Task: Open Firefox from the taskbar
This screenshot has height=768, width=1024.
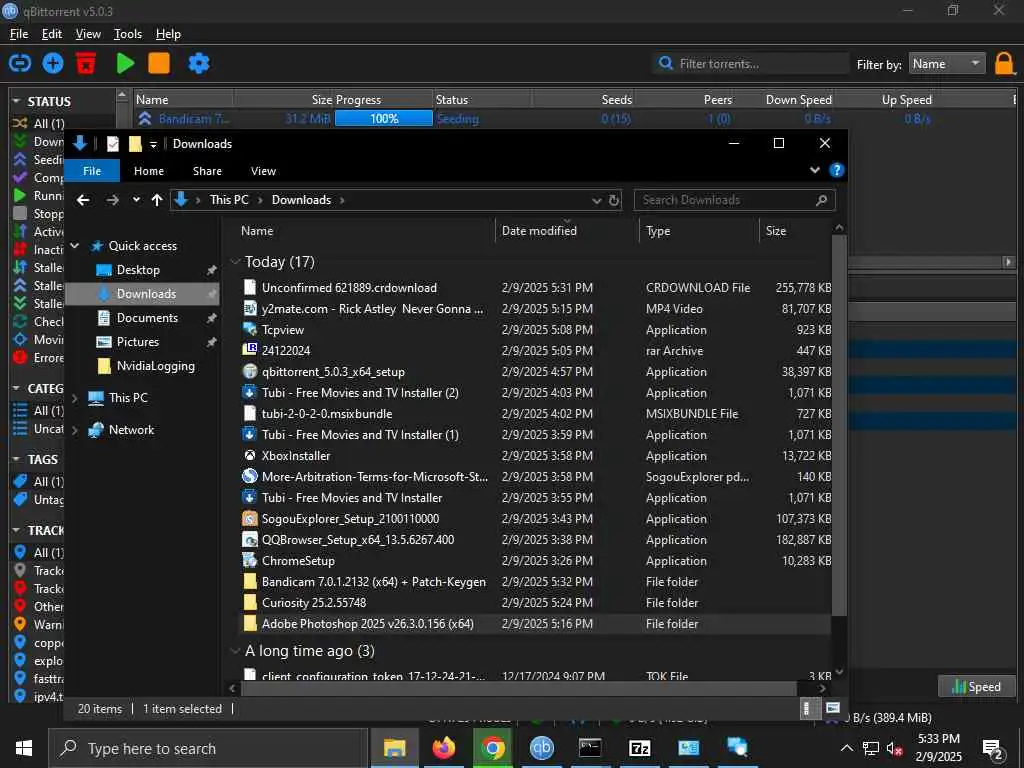Action: pos(443,748)
